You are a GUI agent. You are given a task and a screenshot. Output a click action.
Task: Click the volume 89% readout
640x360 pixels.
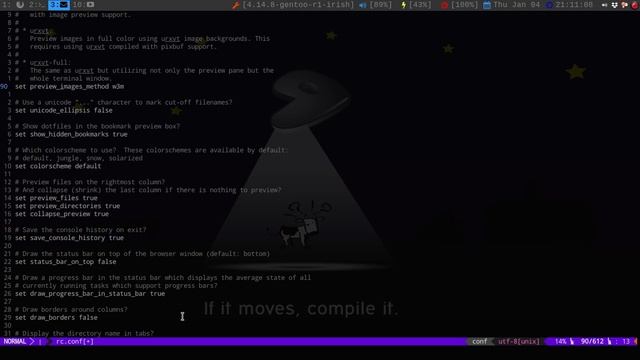pyautogui.click(x=380, y=5)
